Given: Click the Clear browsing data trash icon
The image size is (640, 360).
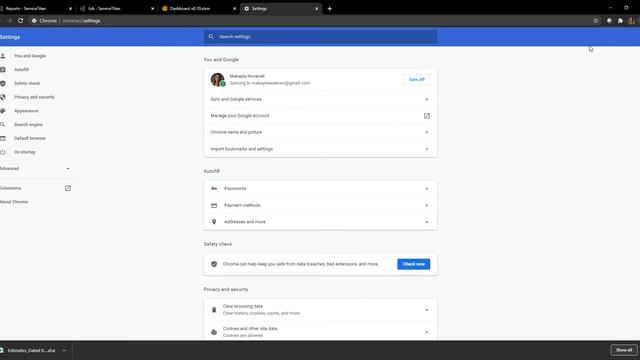Looking at the screenshot, I should 214,310.
